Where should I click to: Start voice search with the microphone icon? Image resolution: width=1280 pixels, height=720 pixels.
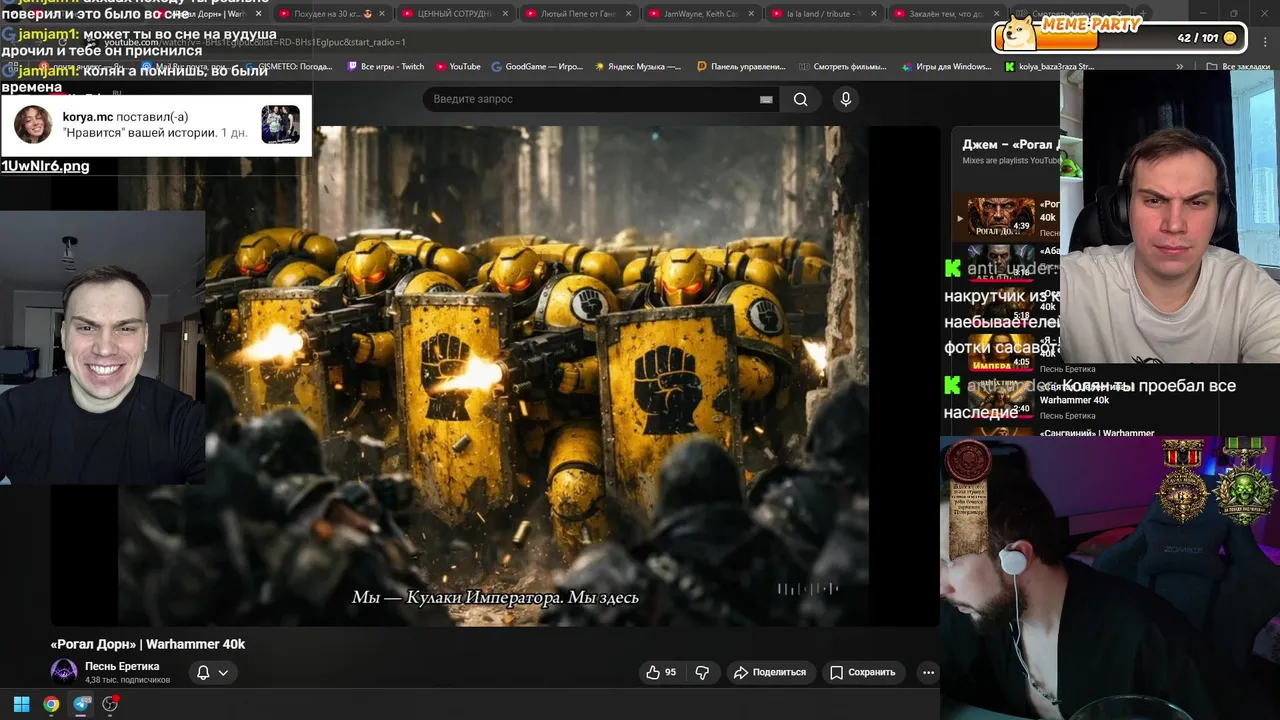tap(845, 99)
